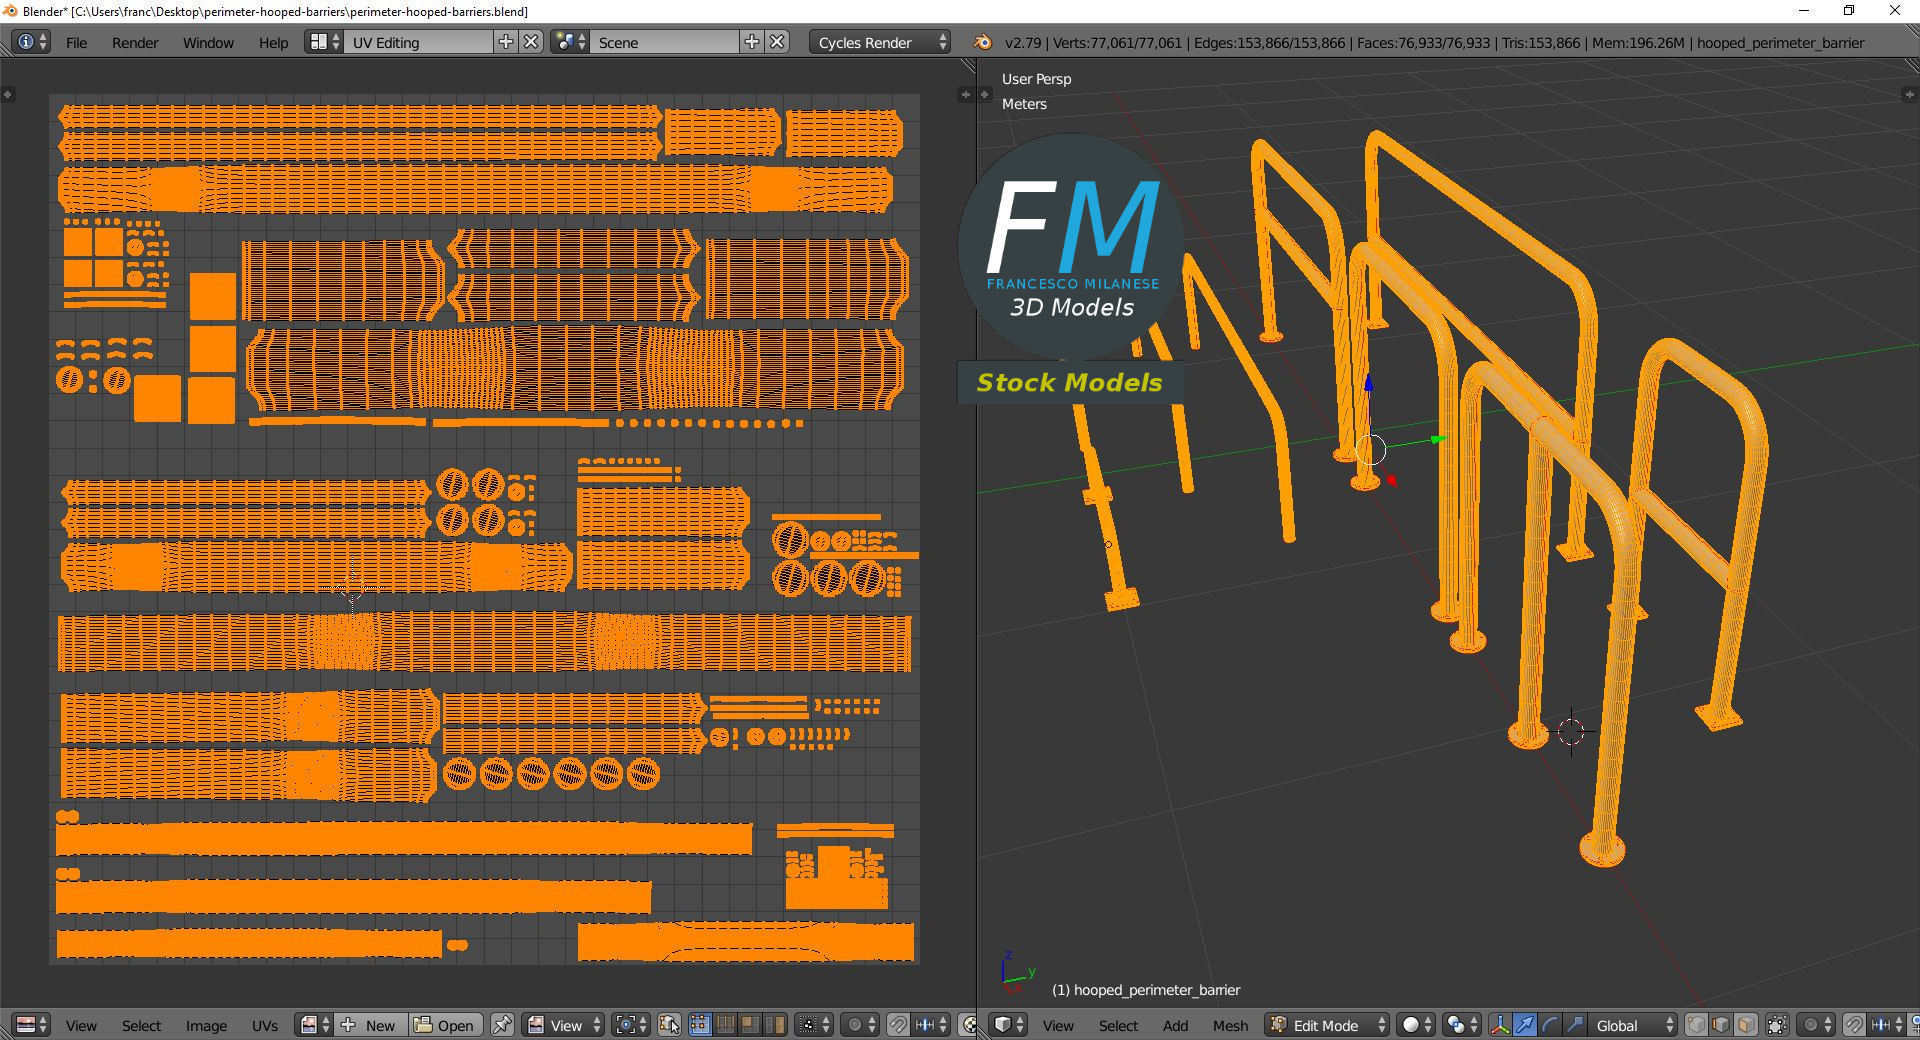Open an image file
Screen dimensions: 1920x1040
(445, 1025)
